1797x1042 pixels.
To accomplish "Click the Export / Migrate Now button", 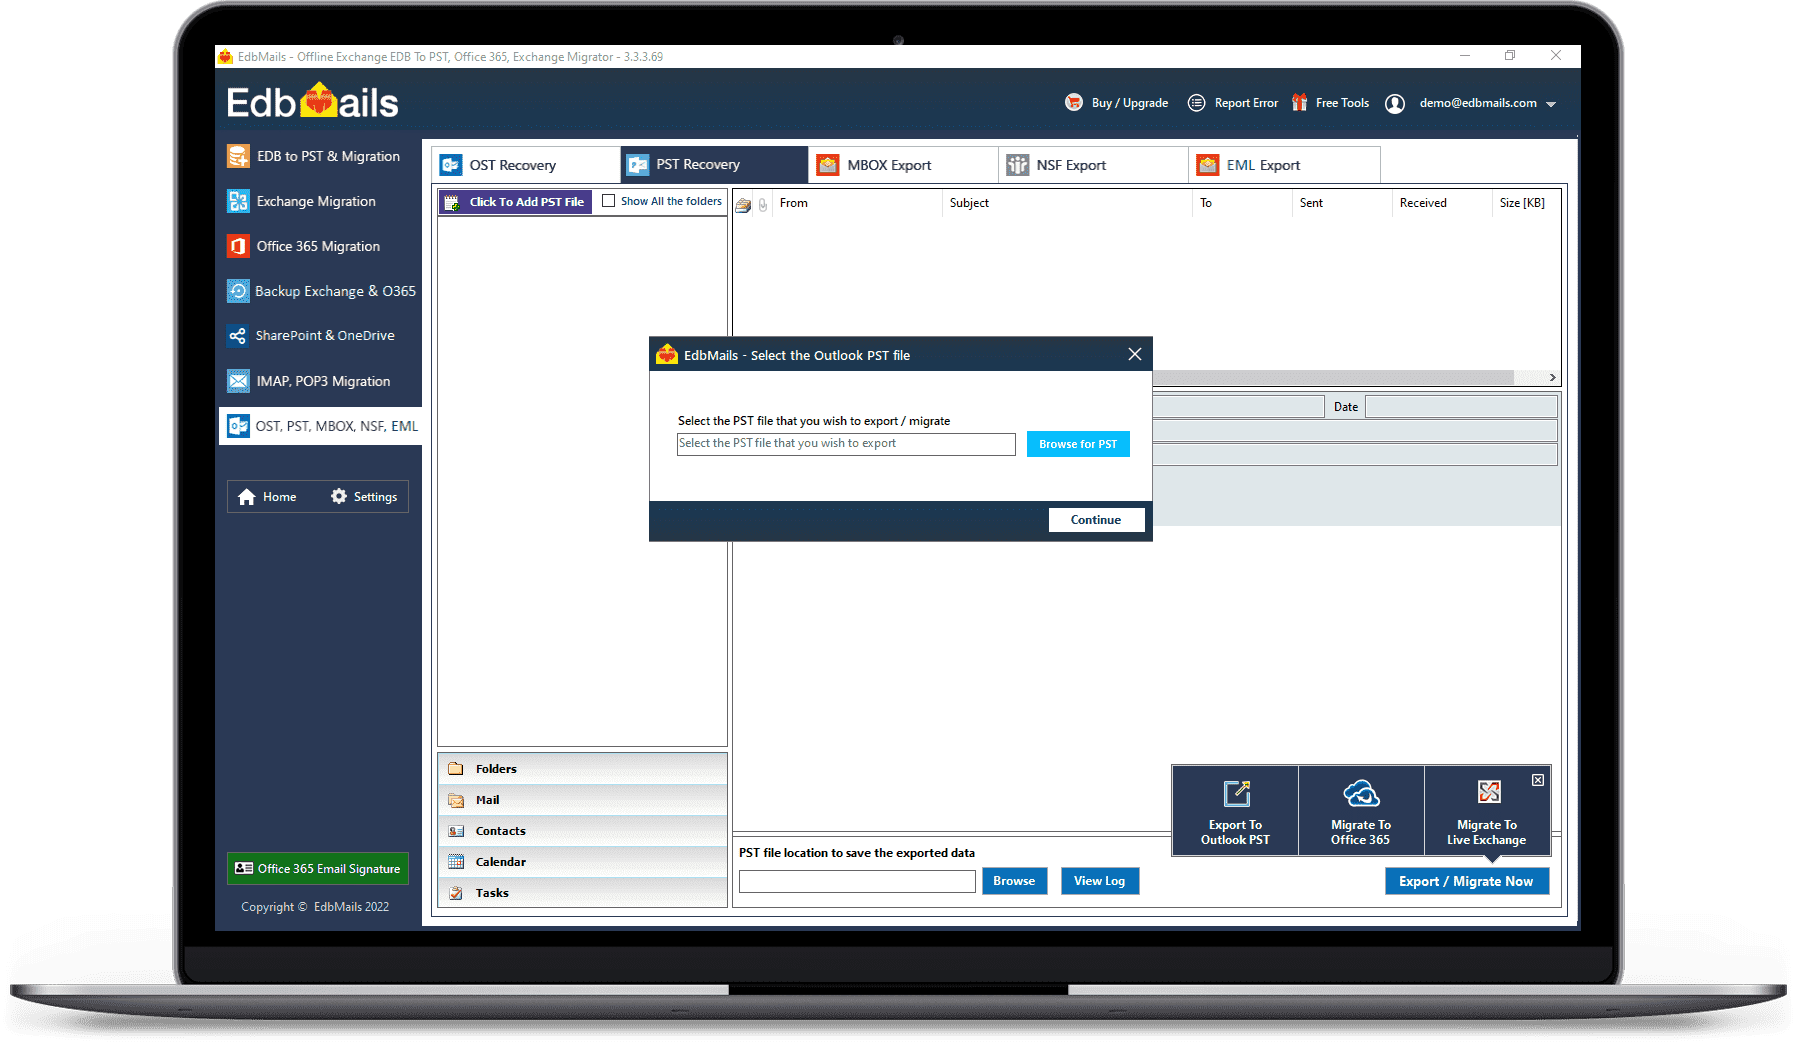I will 1467,881.
